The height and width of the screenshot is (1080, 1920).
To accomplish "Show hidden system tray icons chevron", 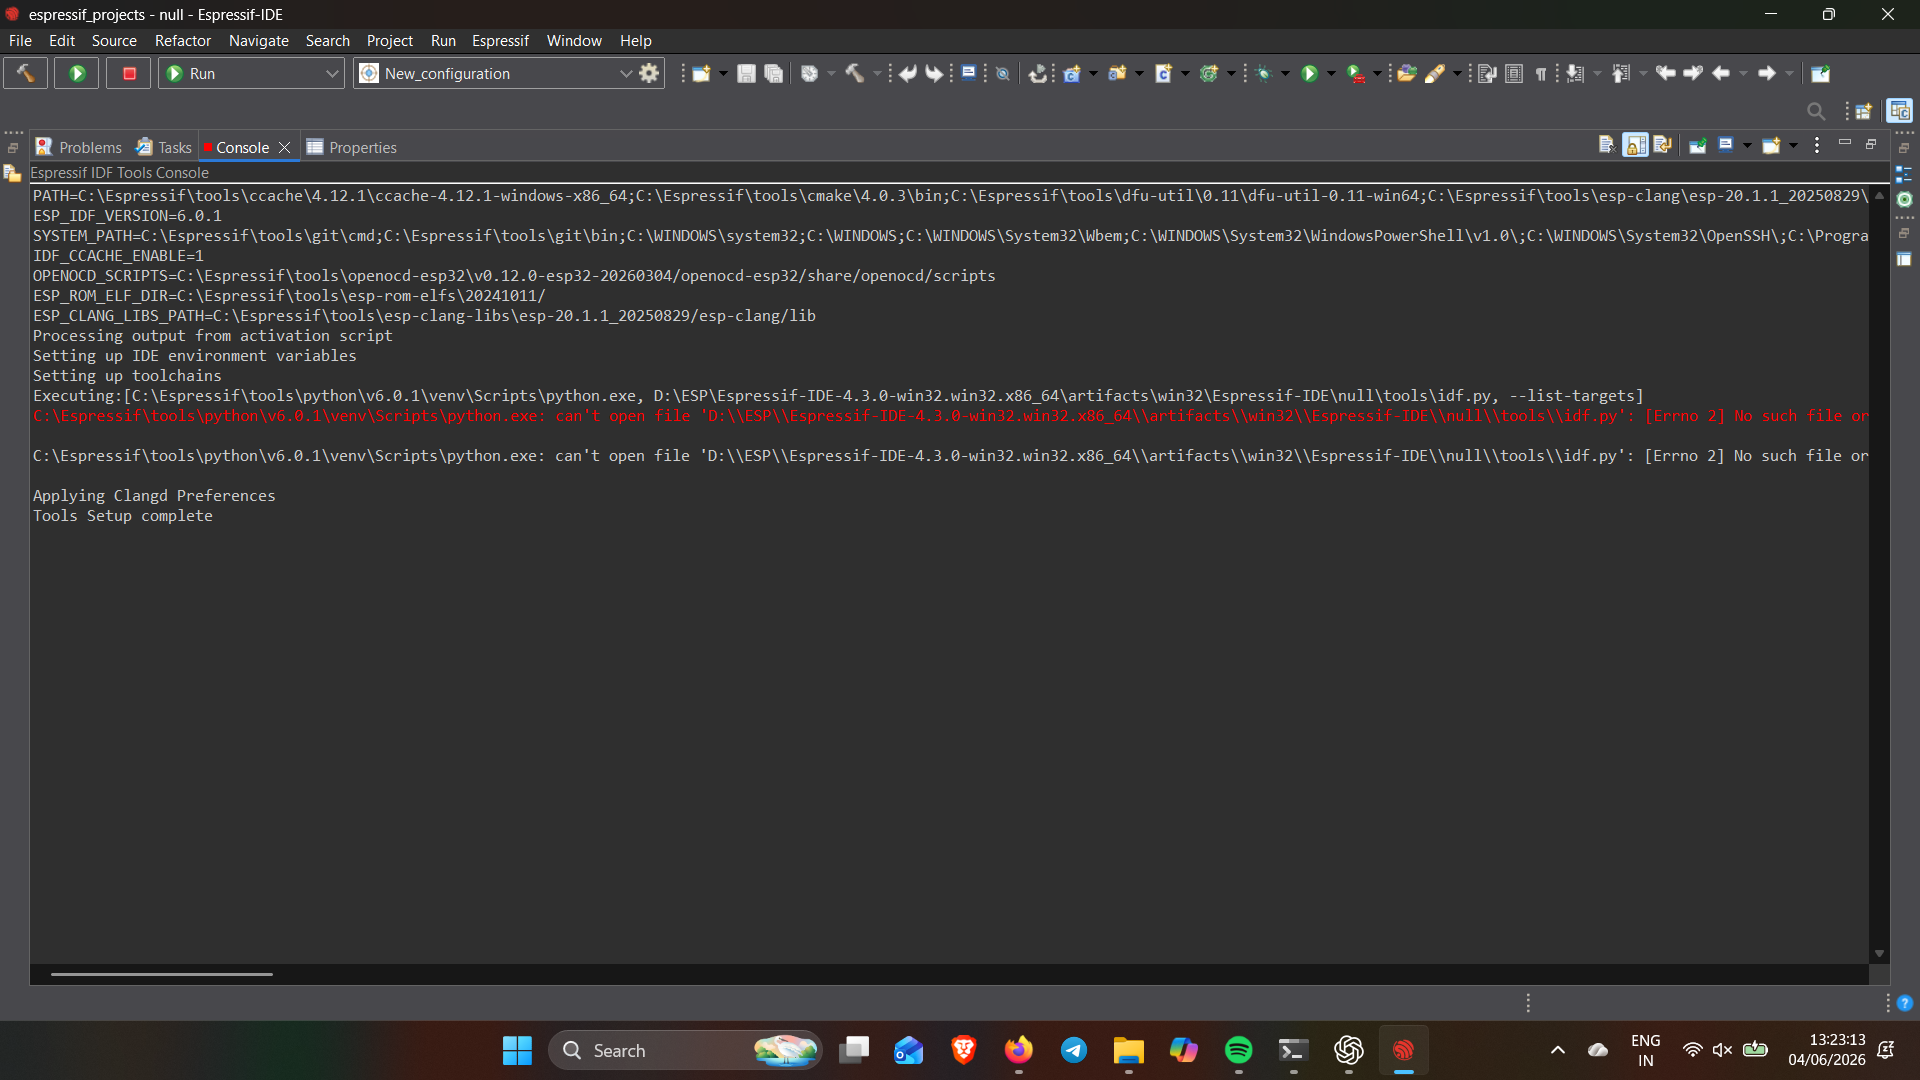I will pos(1557,1050).
